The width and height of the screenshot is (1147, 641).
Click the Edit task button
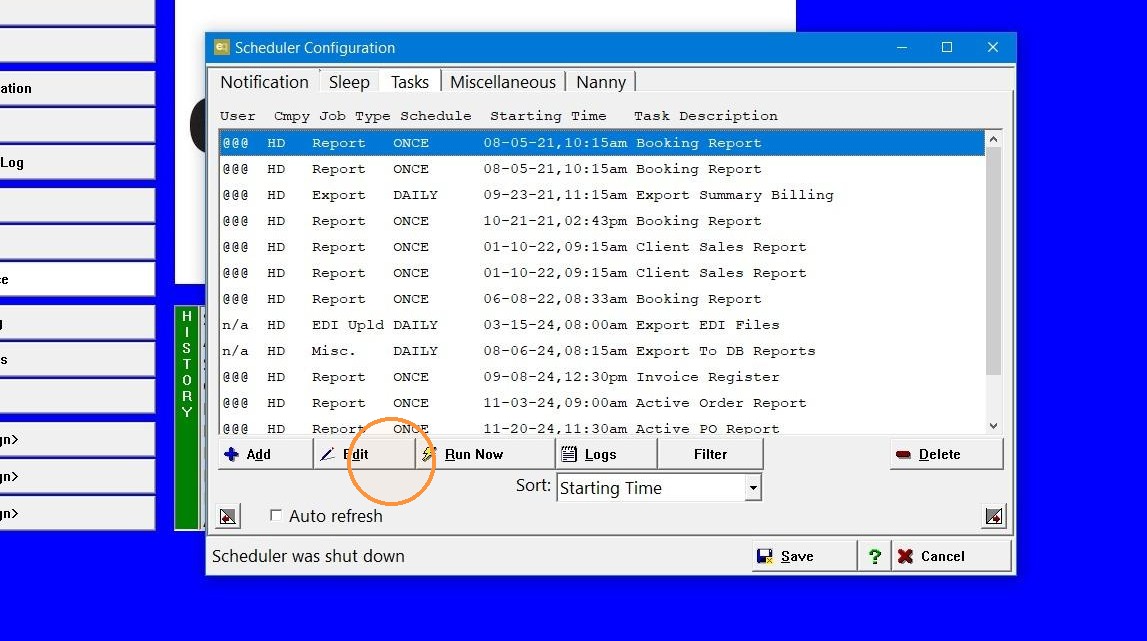(x=364, y=454)
